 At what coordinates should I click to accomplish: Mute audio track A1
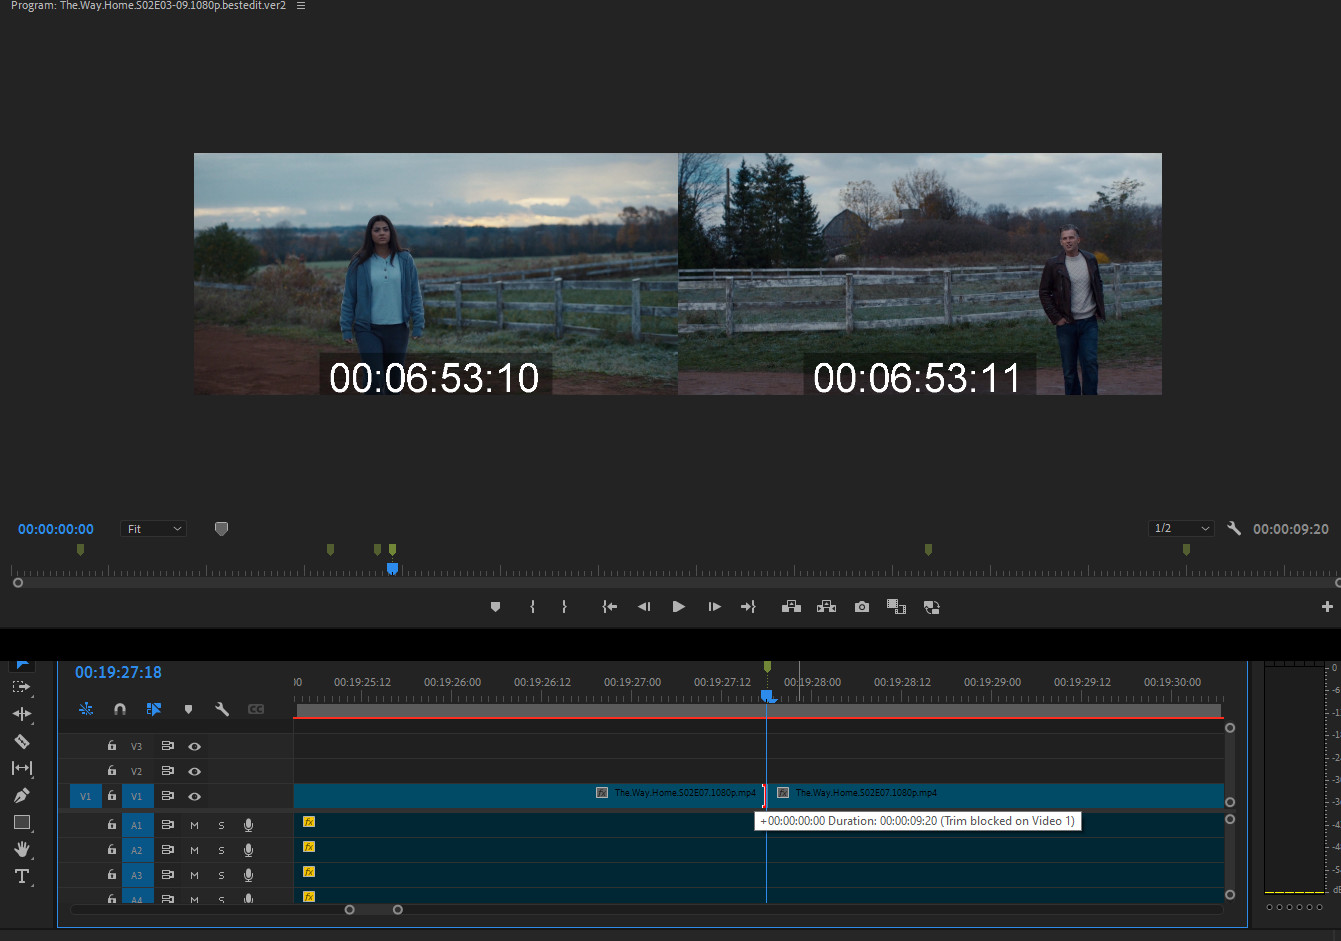[x=194, y=825]
